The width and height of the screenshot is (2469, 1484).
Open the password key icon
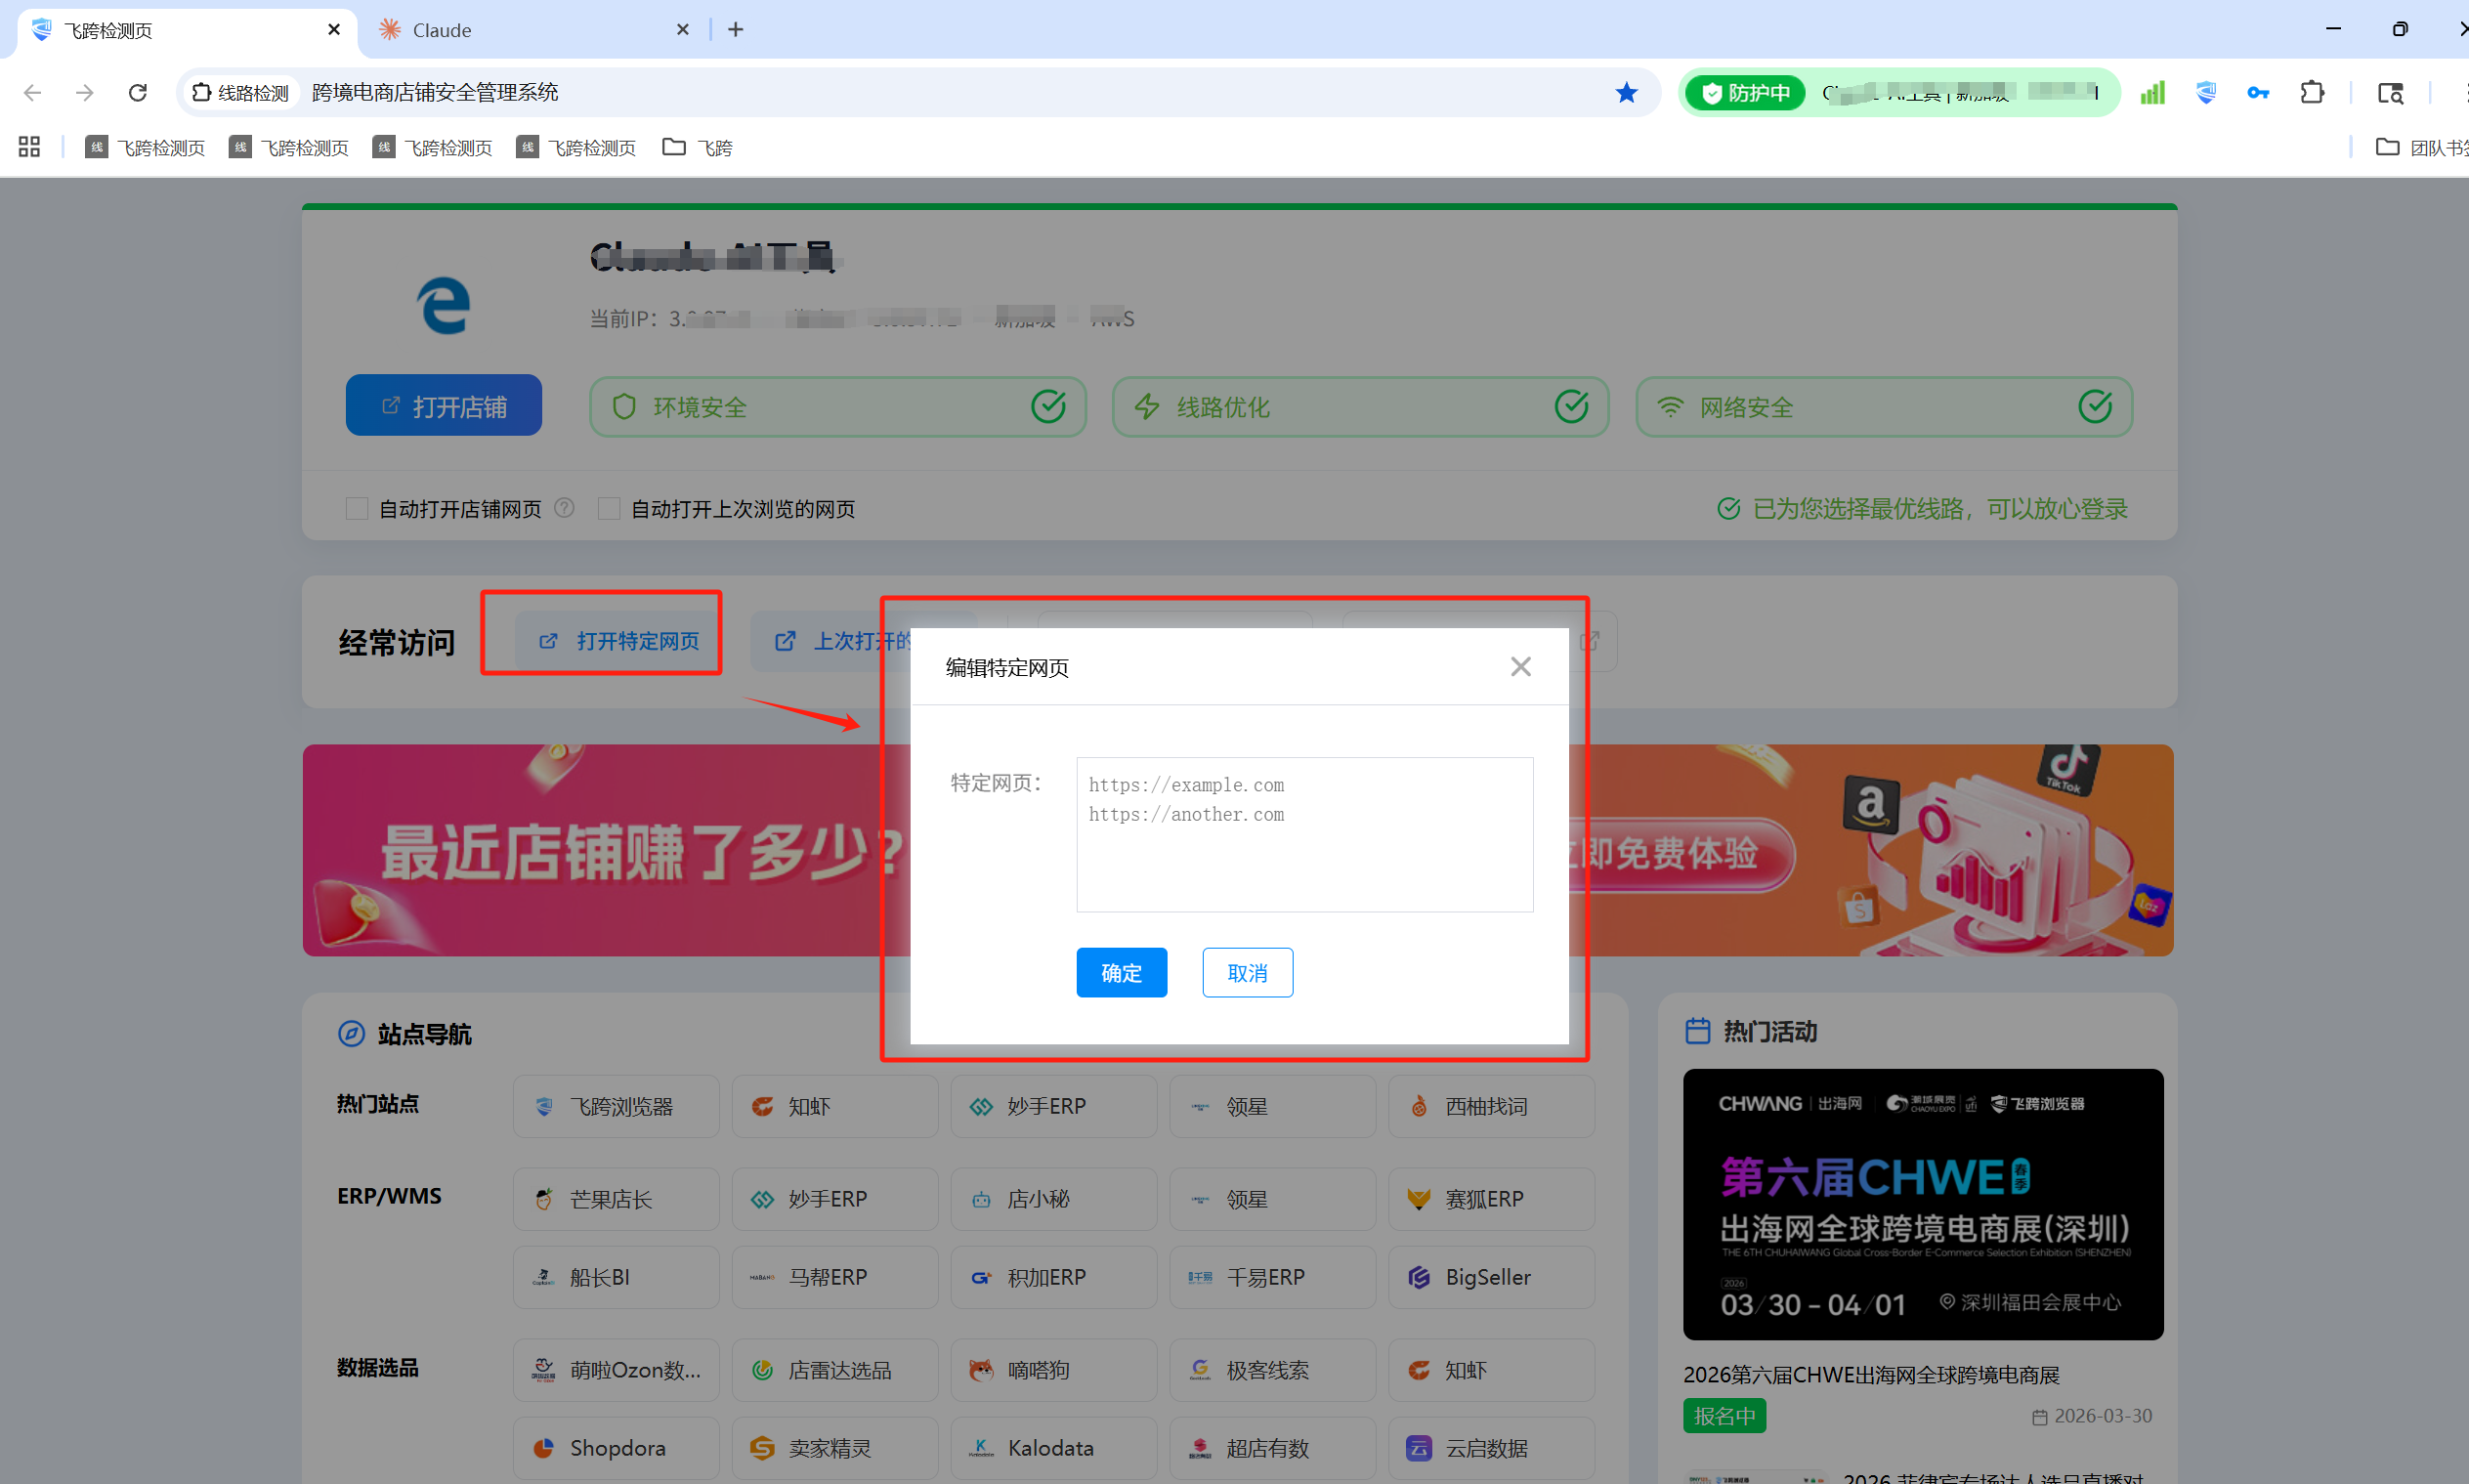tap(2258, 93)
